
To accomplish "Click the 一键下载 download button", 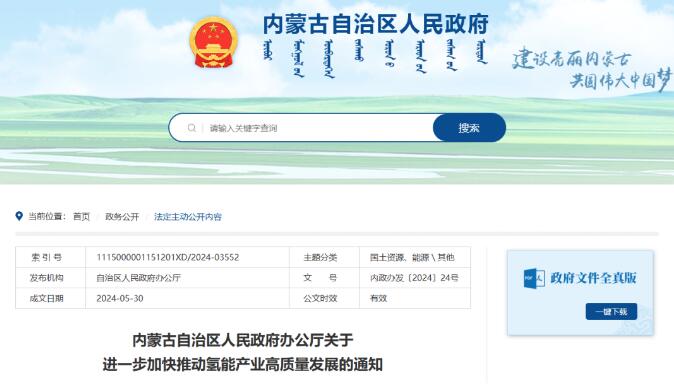I will 611,312.
